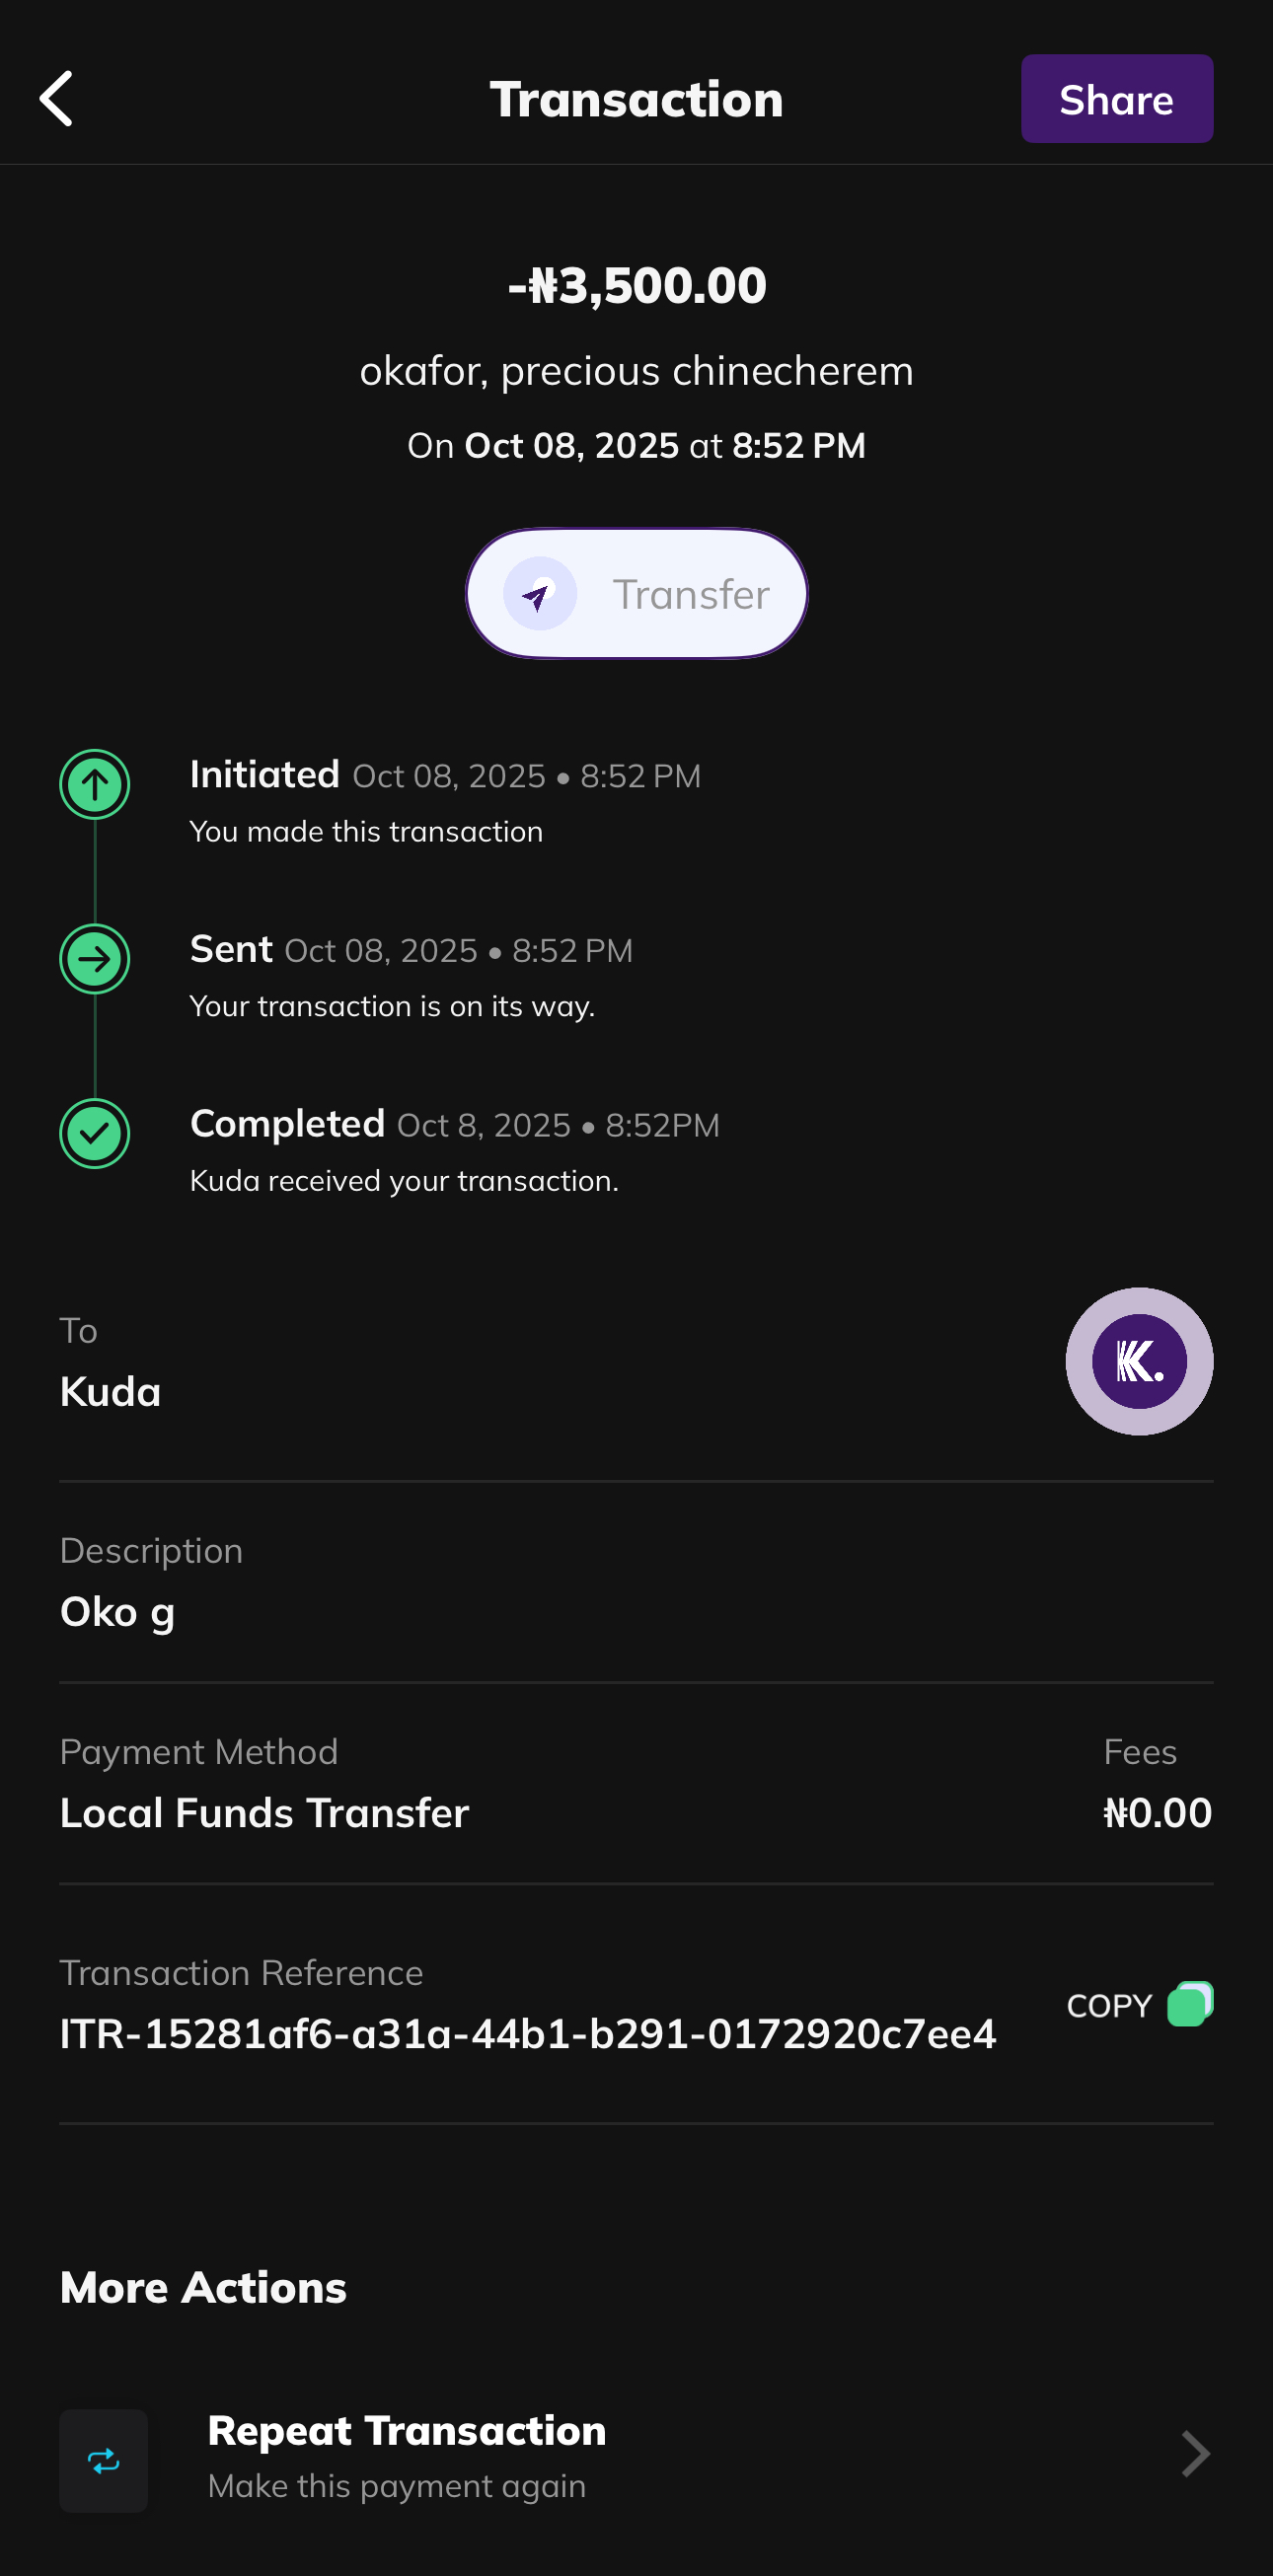Tap the ₦0.00 fees value
The width and height of the screenshot is (1273, 2576).
[1157, 1813]
